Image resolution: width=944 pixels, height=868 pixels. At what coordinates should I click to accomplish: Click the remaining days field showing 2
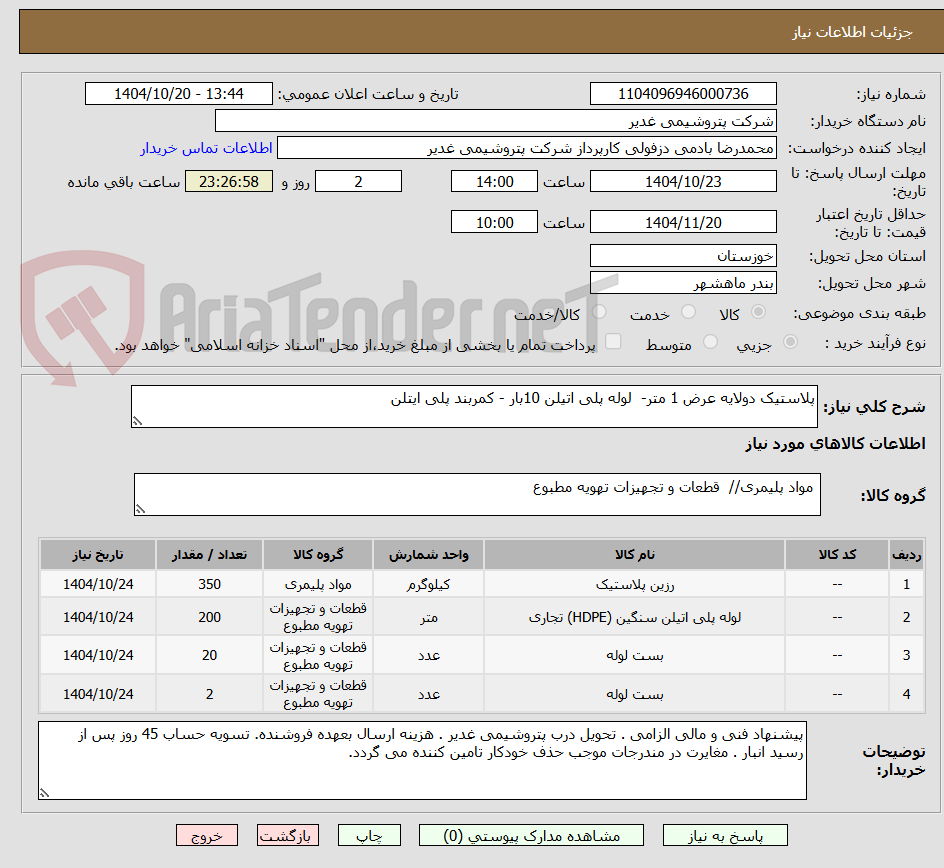coord(358,181)
